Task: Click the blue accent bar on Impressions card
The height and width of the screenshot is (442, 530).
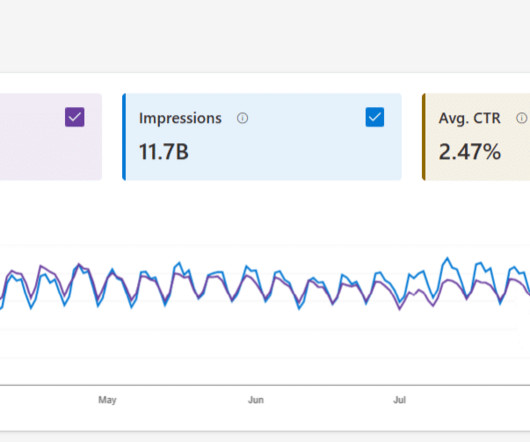Action: tap(124, 137)
